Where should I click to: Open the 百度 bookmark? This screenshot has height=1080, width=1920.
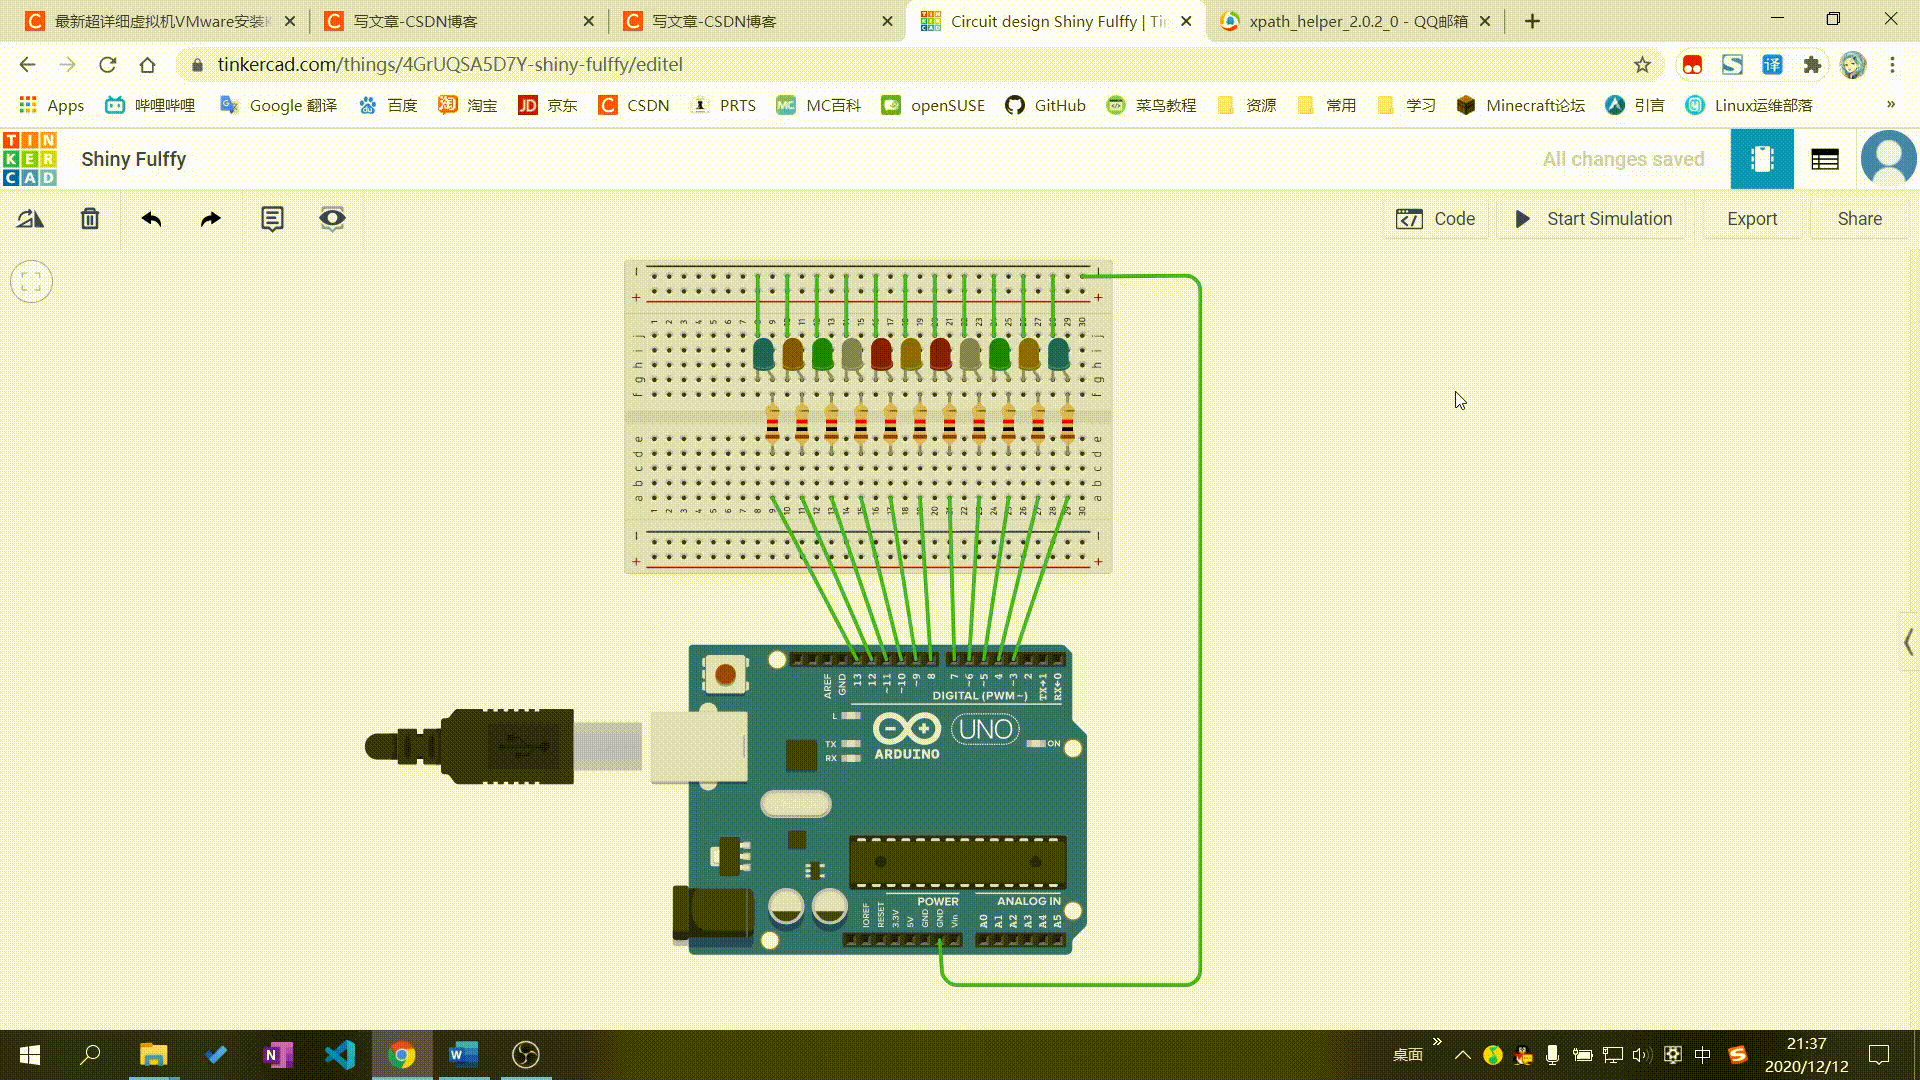(388, 105)
